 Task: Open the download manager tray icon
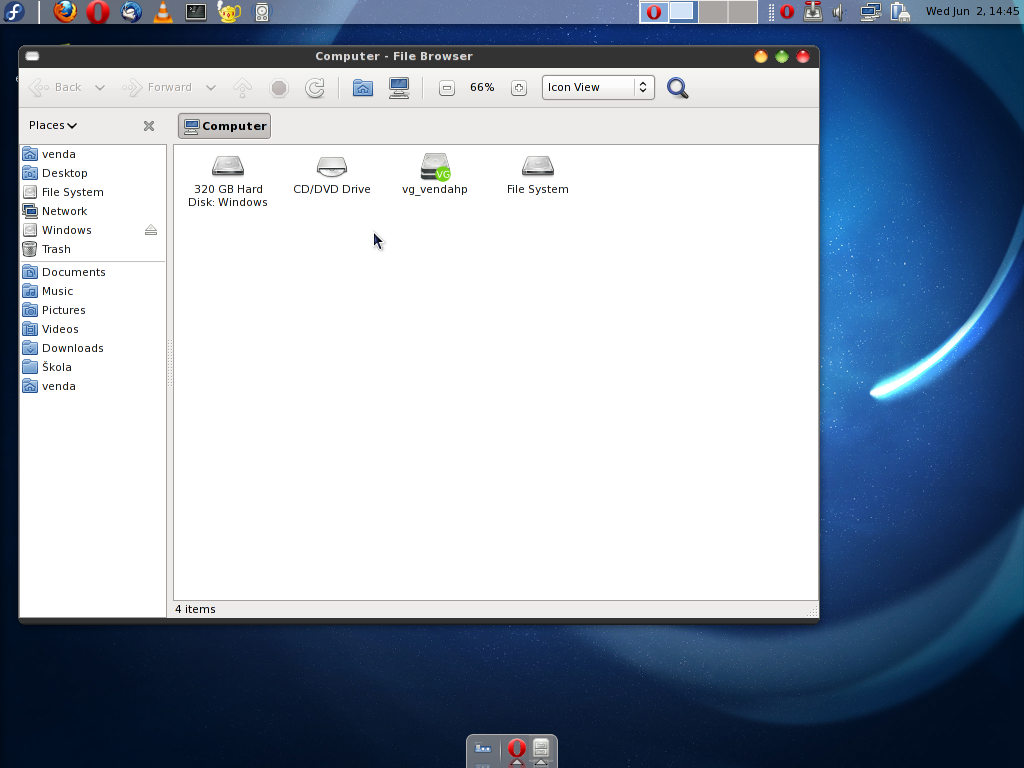click(x=812, y=12)
